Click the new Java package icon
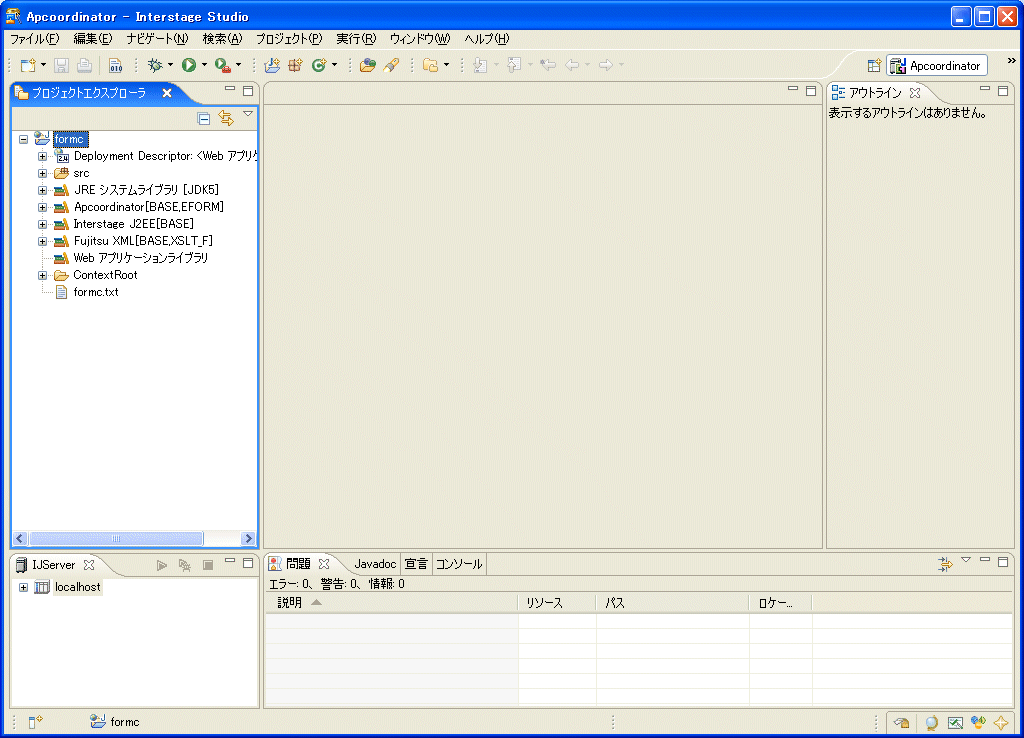Viewport: 1024px width, 738px height. click(296, 65)
